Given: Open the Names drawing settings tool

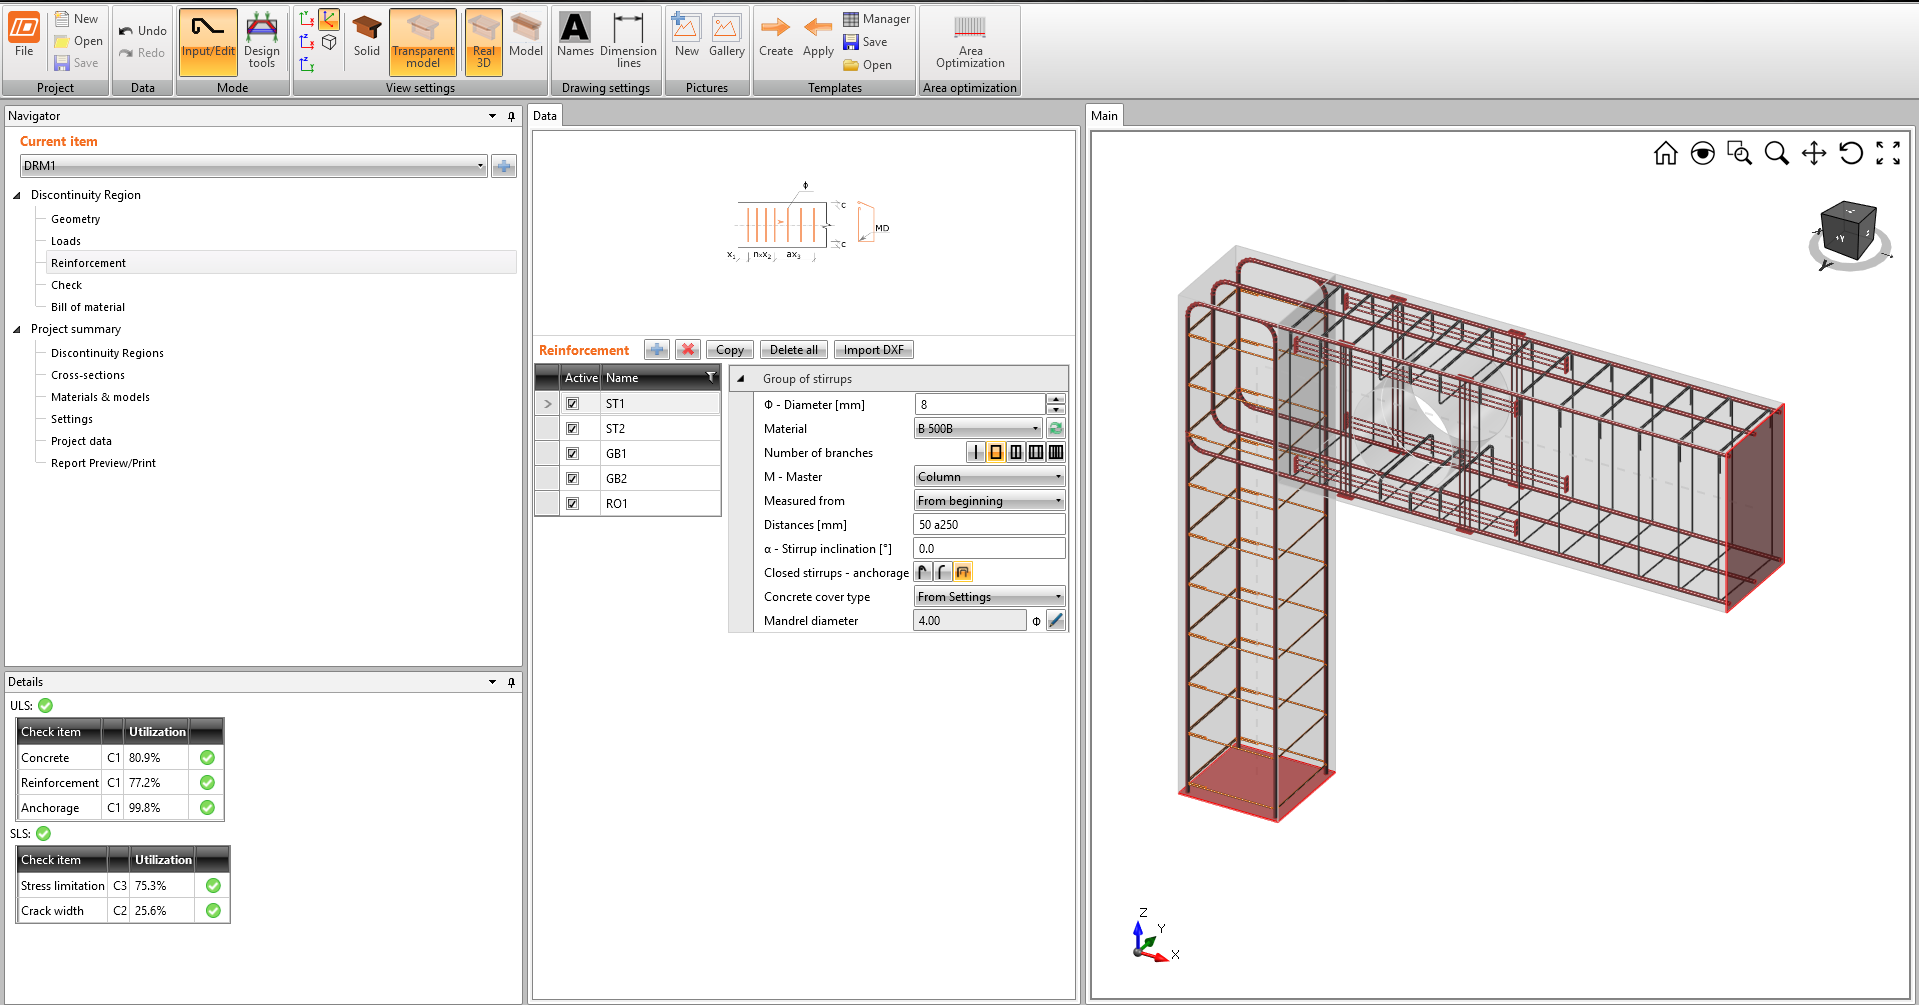Looking at the screenshot, I should (575, 42).
